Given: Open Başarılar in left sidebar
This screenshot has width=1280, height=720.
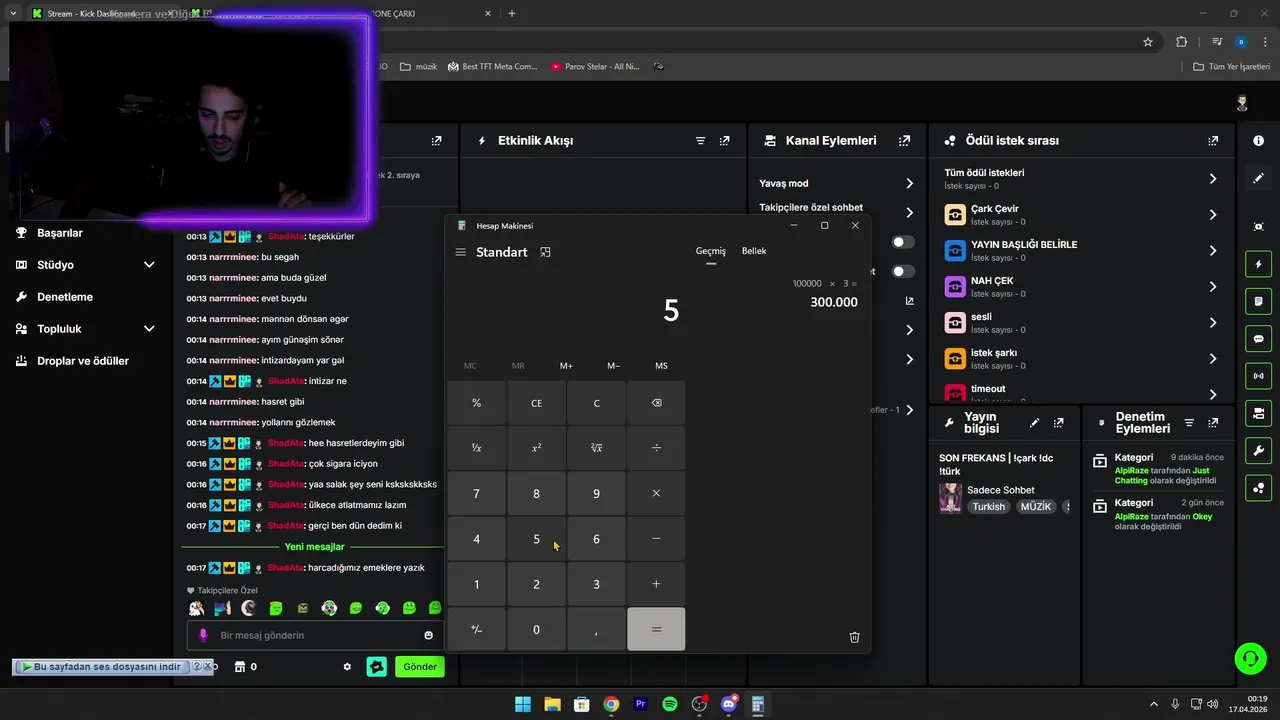Looking at the screenshot, I should (x=60, y=233).
